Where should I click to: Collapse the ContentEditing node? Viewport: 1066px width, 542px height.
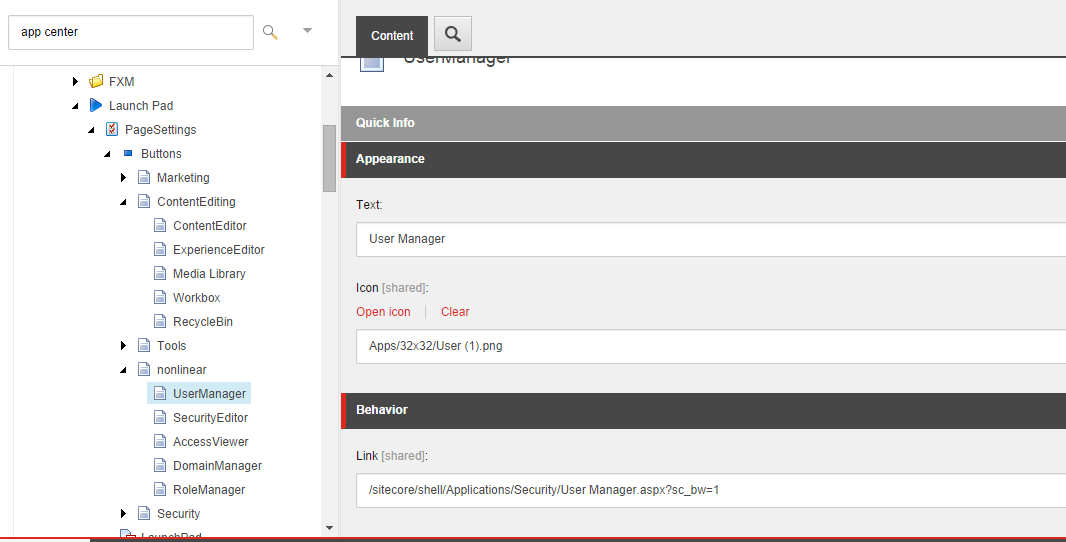click(x=123, y=202)
